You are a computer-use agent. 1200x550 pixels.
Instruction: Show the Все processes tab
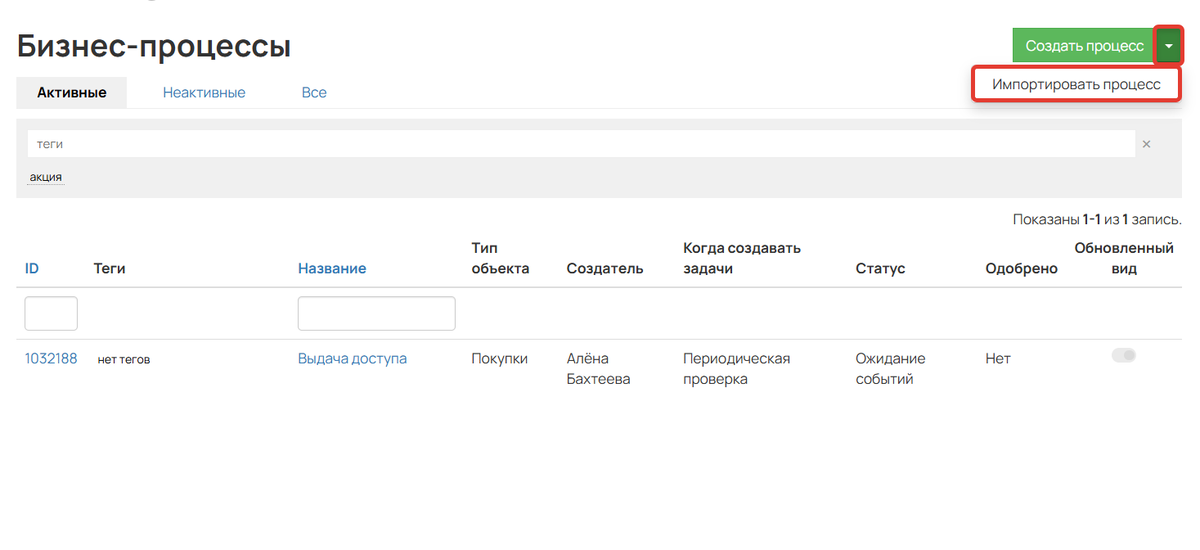[314, 92]
